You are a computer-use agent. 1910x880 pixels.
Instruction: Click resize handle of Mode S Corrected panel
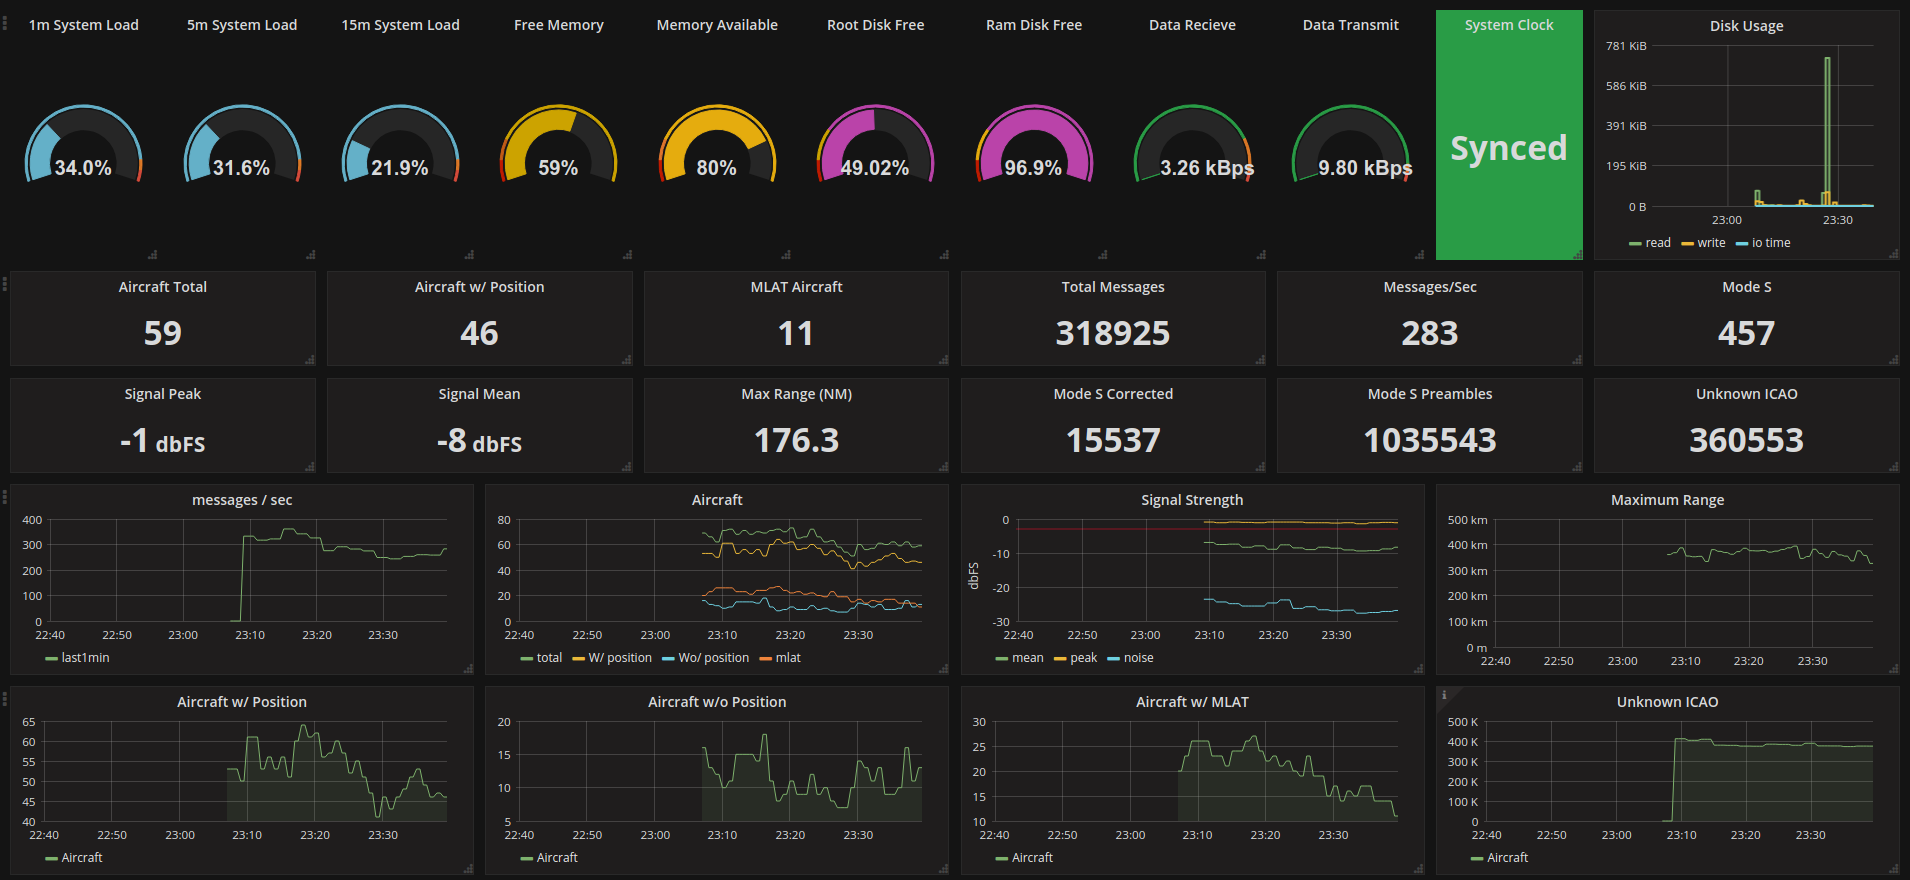1260,466
